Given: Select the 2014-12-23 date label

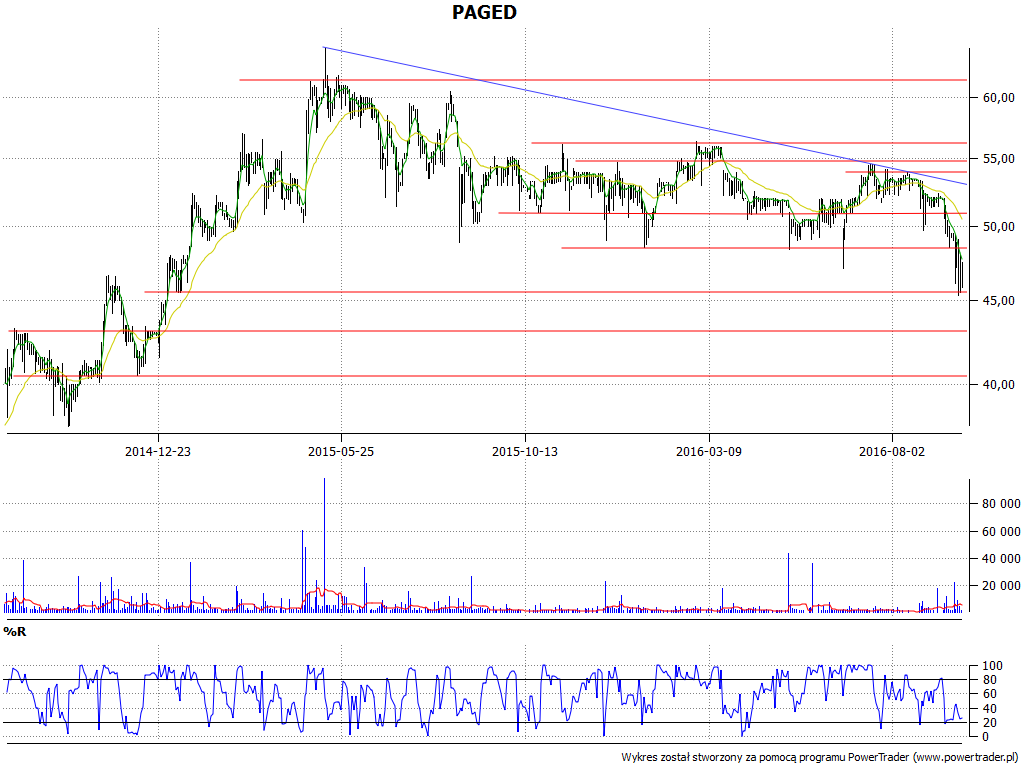Looking at the screenshot, I should [158, 451].
